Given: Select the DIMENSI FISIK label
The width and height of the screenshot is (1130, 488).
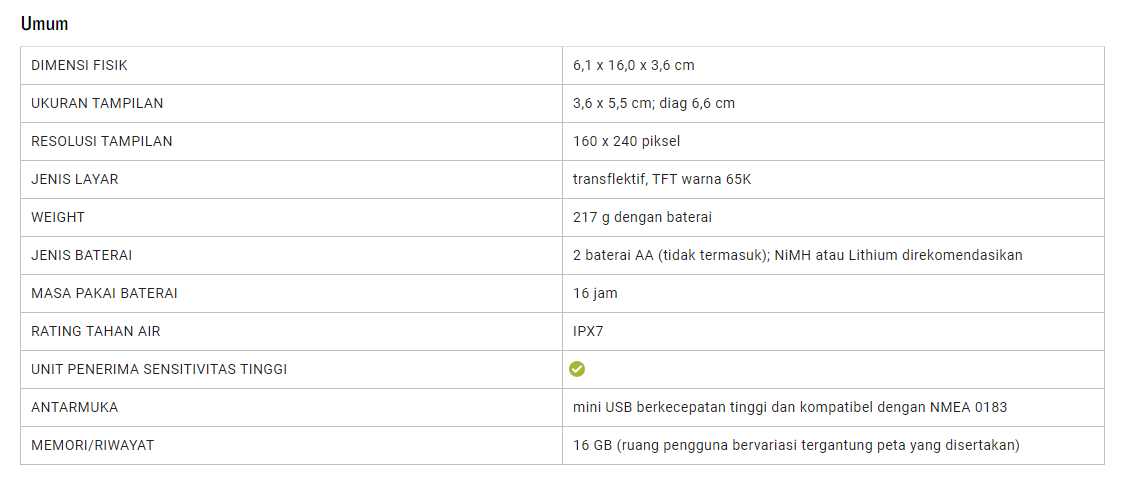Looking at the screenshot, I should pos(79,65).
